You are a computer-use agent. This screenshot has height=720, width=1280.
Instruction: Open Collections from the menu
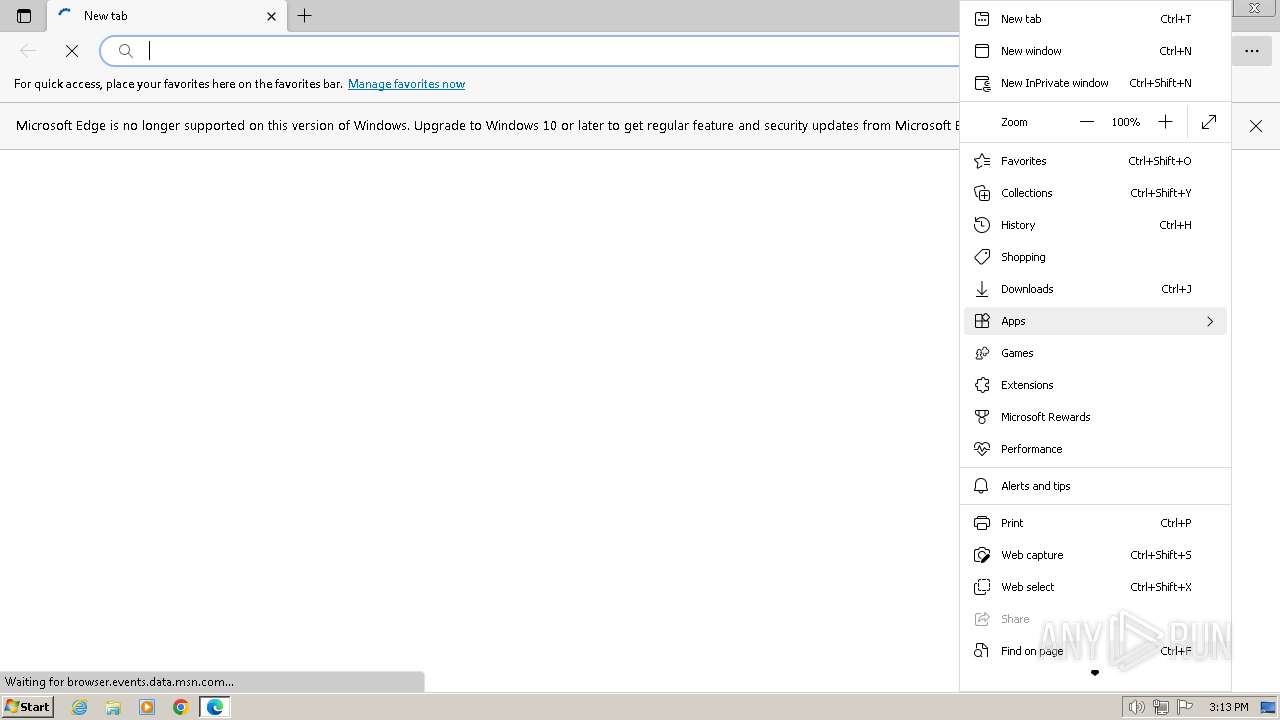pos(1095,193)
